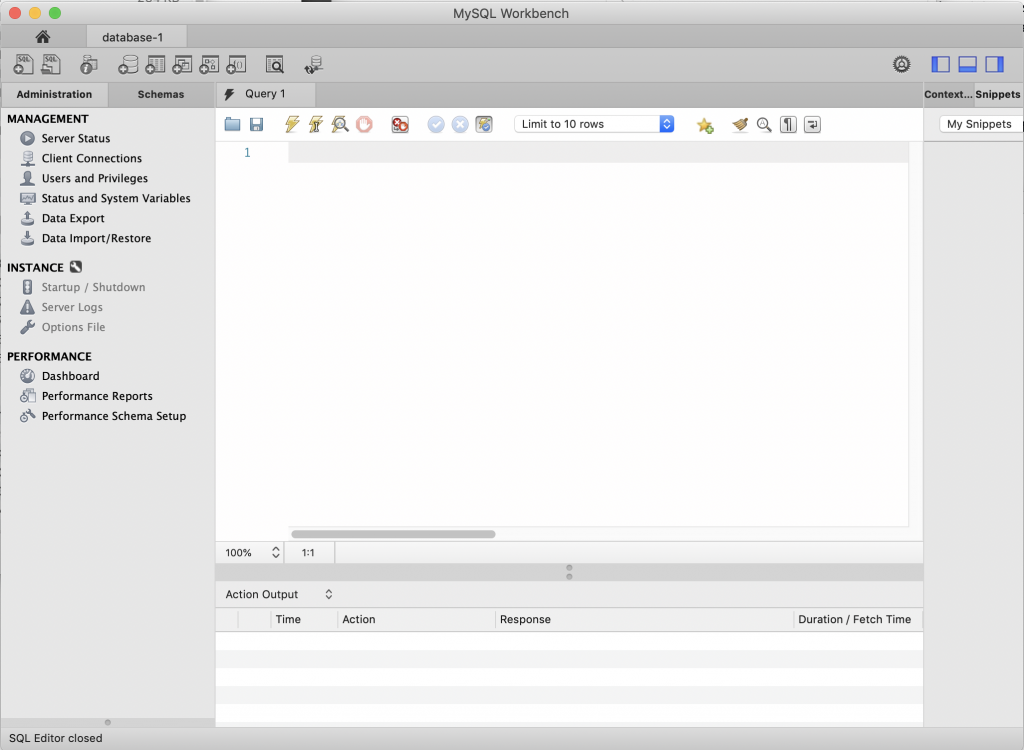Commit transaction checkmark icon
The width and height of the screenshot is (1024, 750).
[x=436, y=124]
